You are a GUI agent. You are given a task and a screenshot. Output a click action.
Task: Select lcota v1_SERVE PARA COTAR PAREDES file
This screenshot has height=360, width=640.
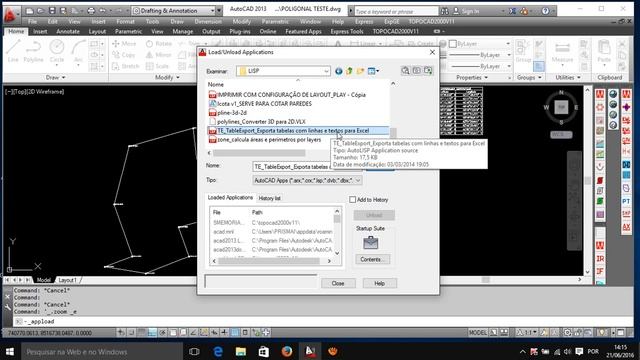pyautogui.click(x=260, y=104)
